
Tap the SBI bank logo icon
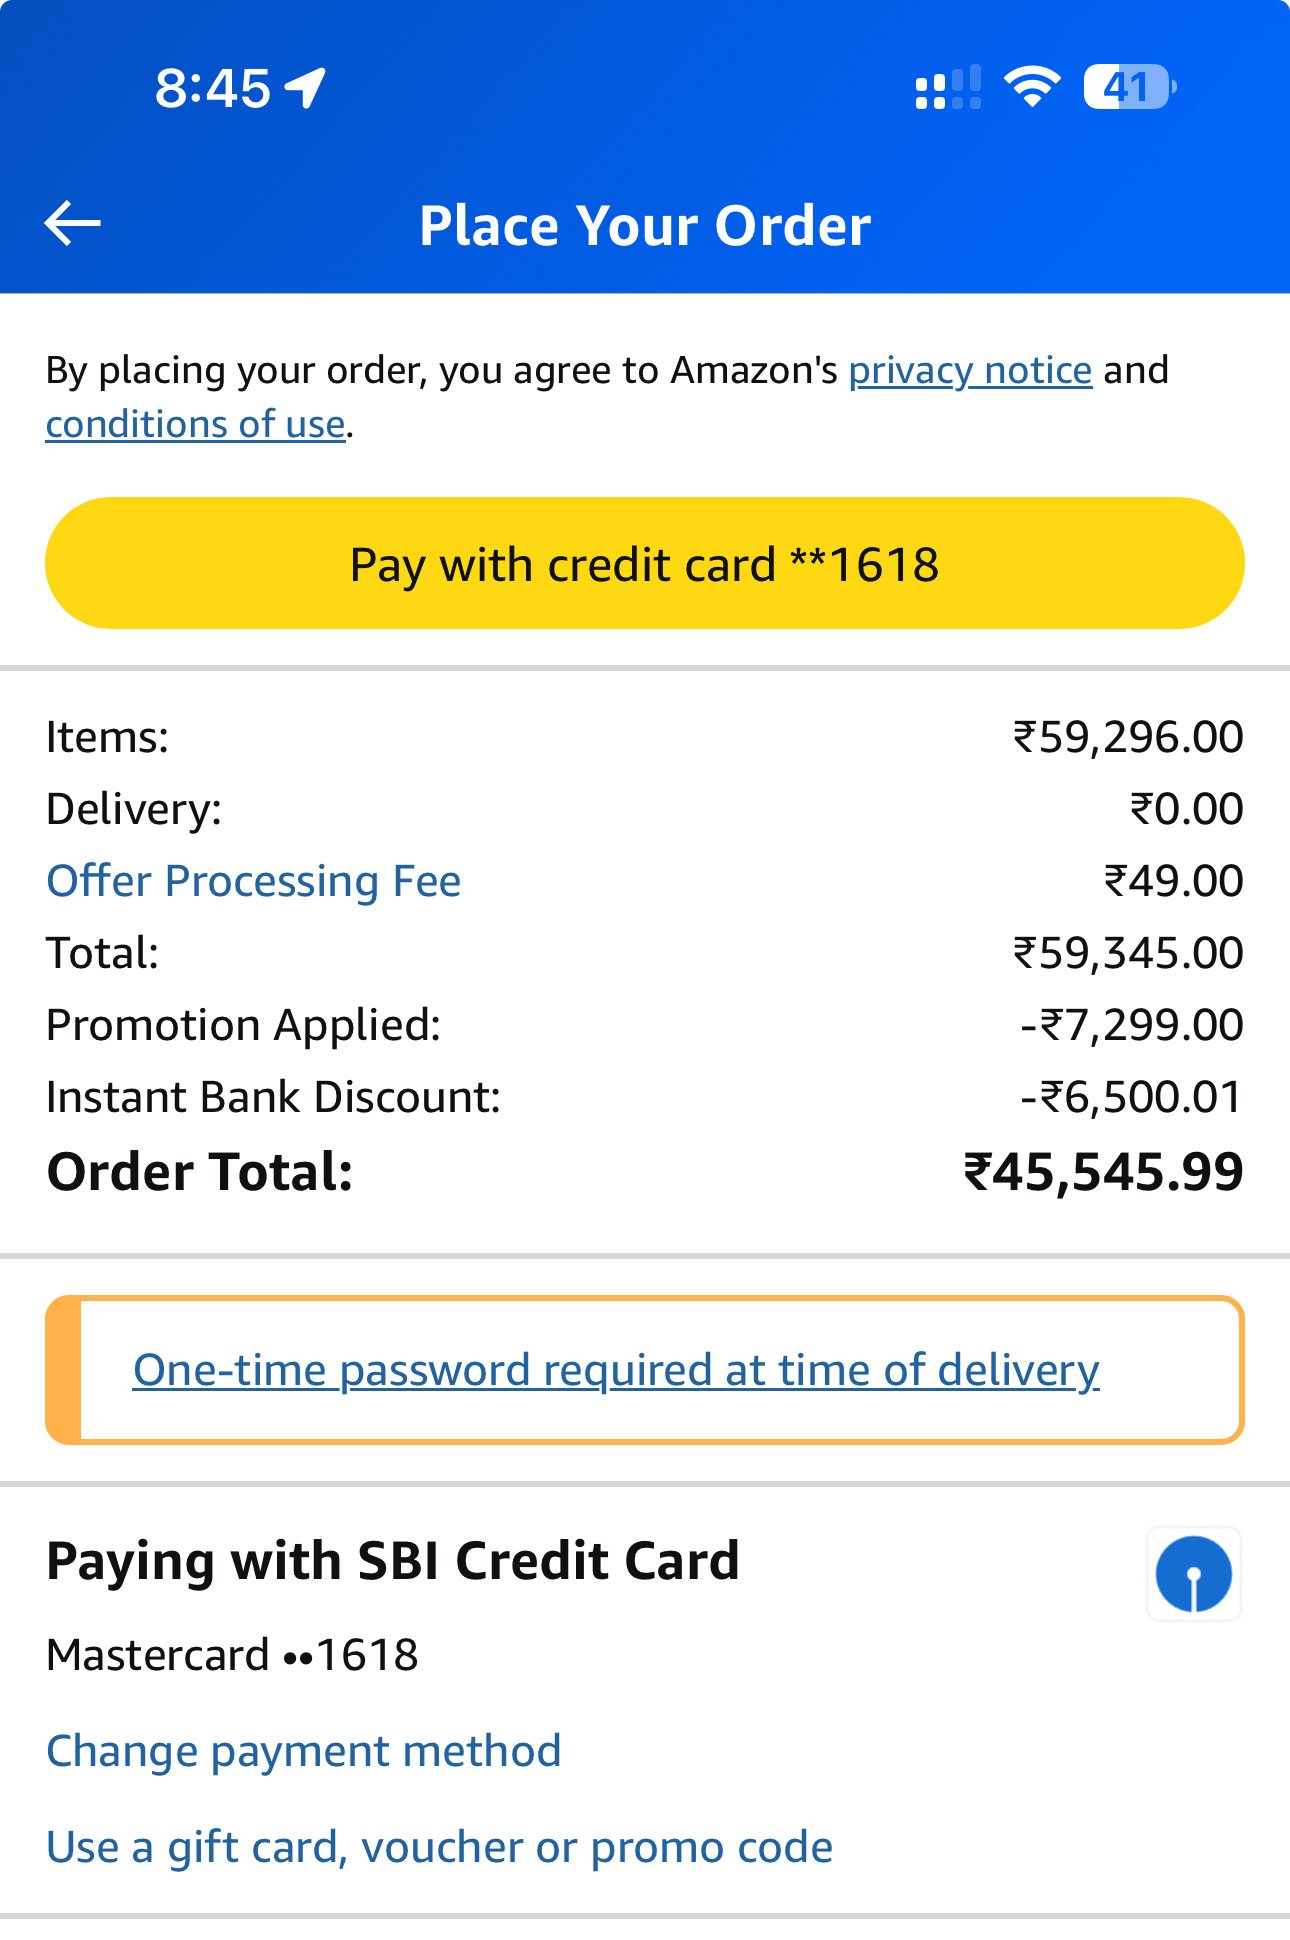tap(1193, 1574)
